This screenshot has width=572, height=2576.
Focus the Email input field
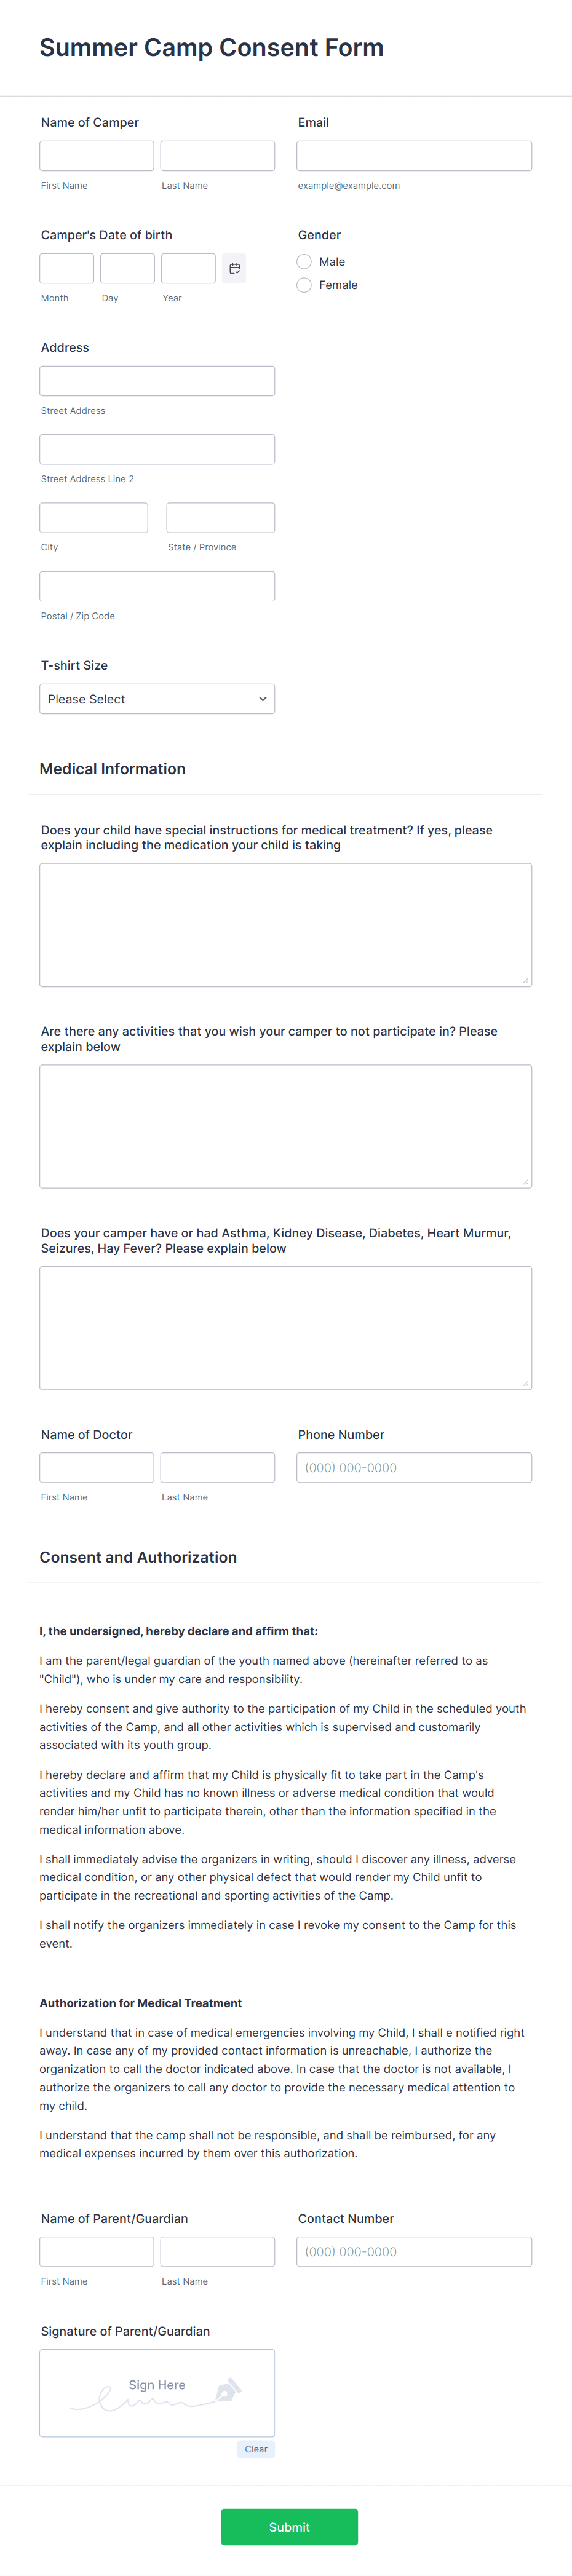[x=414, y=156]
